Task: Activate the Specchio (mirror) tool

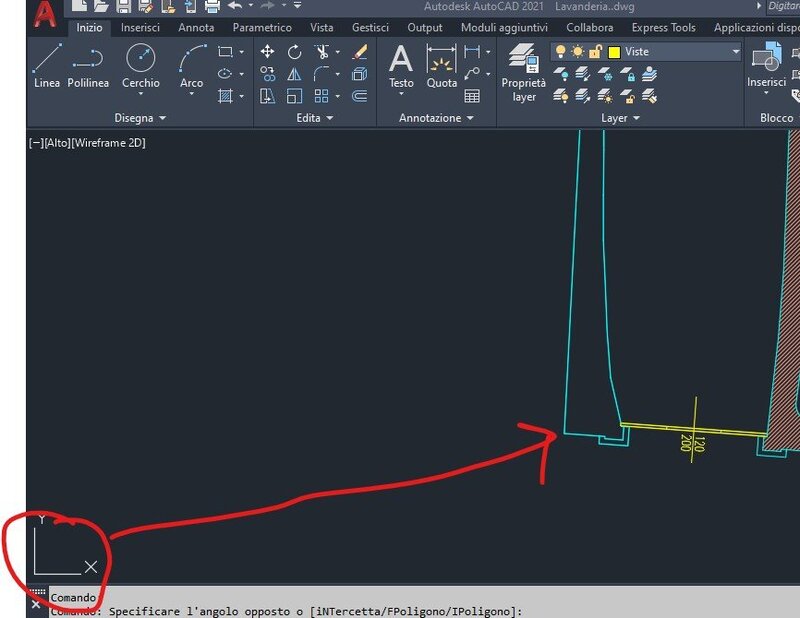Action: pyautogui.click(x=295, y=73)
